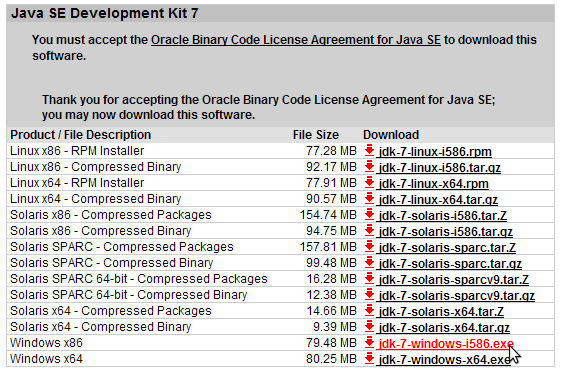Download jdk-7-solaris-i586.tar.Z file link
The height and width of the screenshot is (374, 561).
pos(443,216)
